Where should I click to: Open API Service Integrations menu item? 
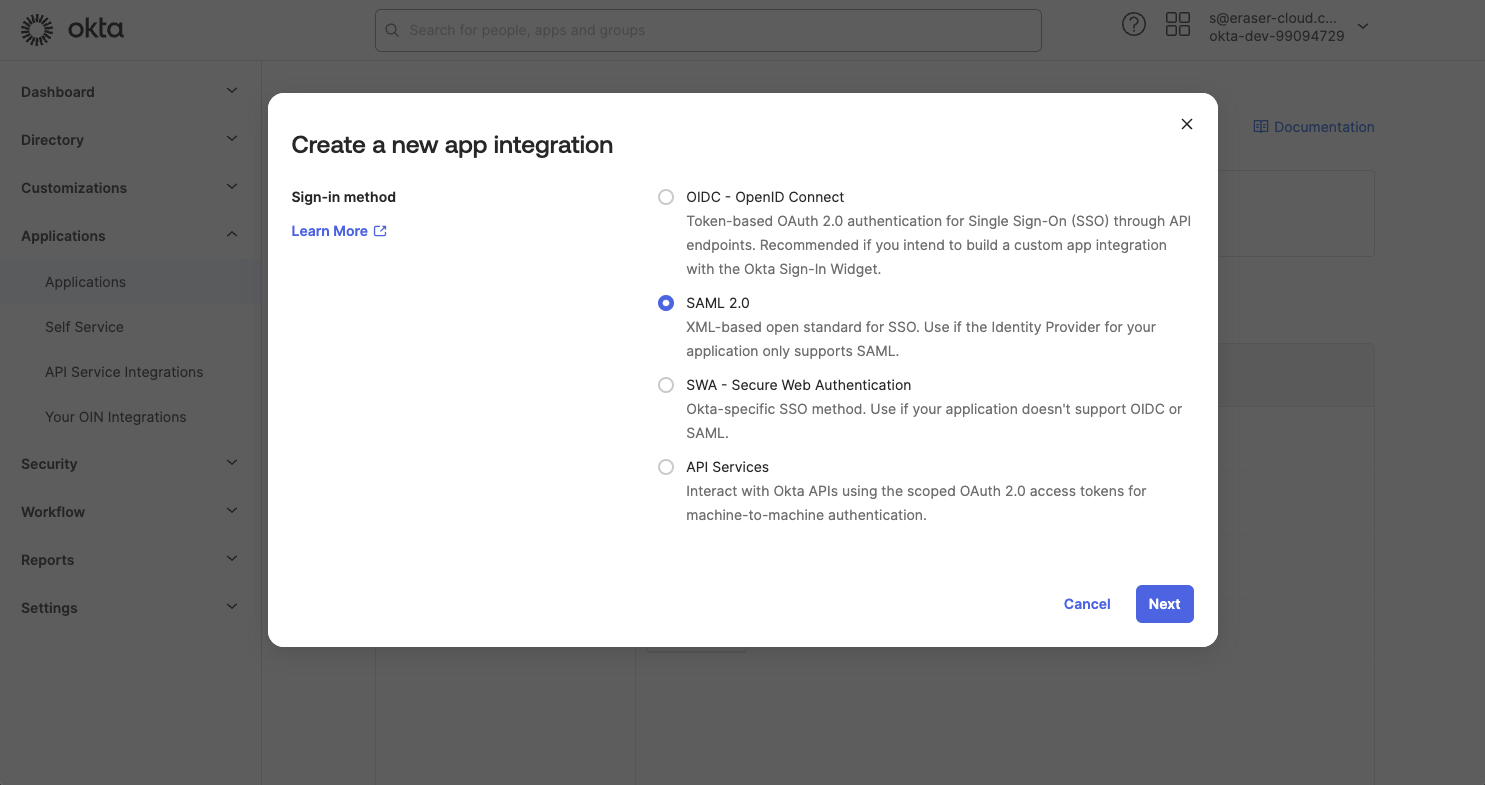(124, 372)
